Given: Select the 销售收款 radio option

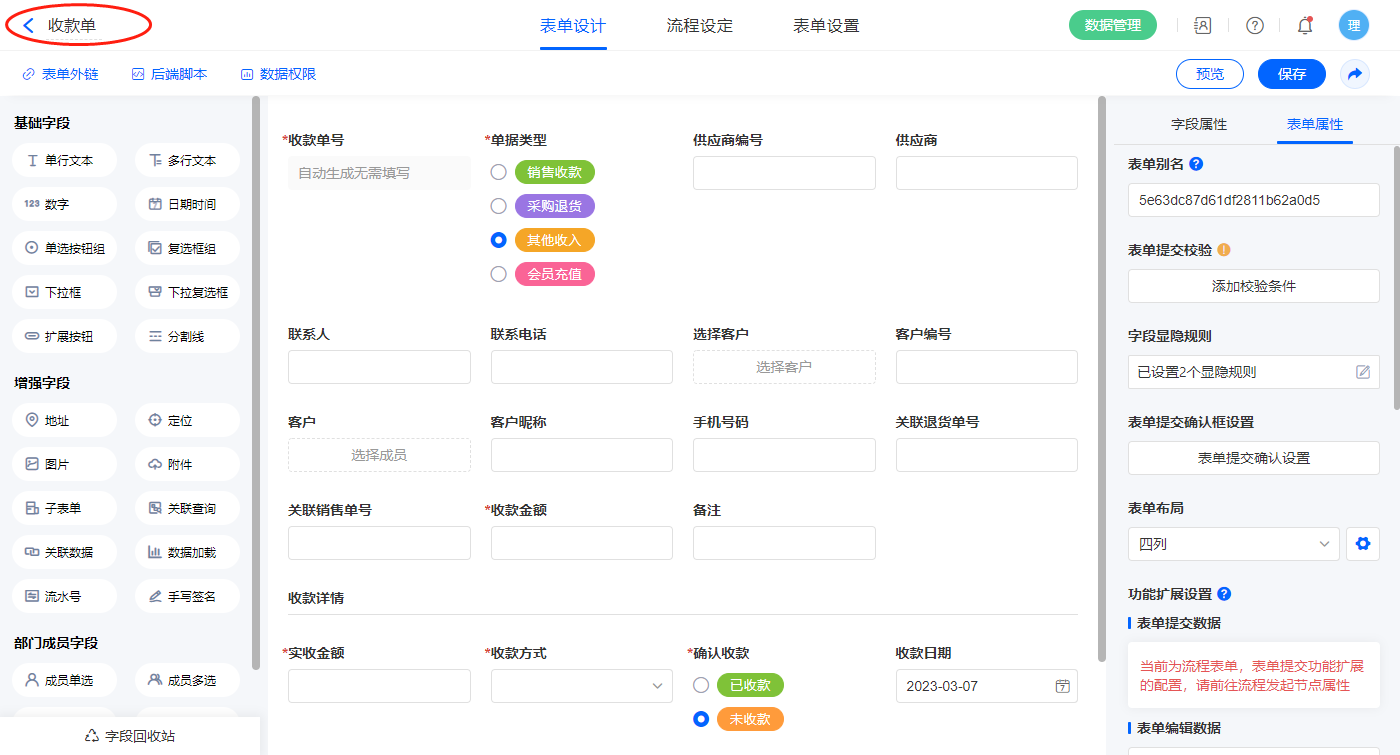Looking at the screenshot, I should (x=498, y=172).
